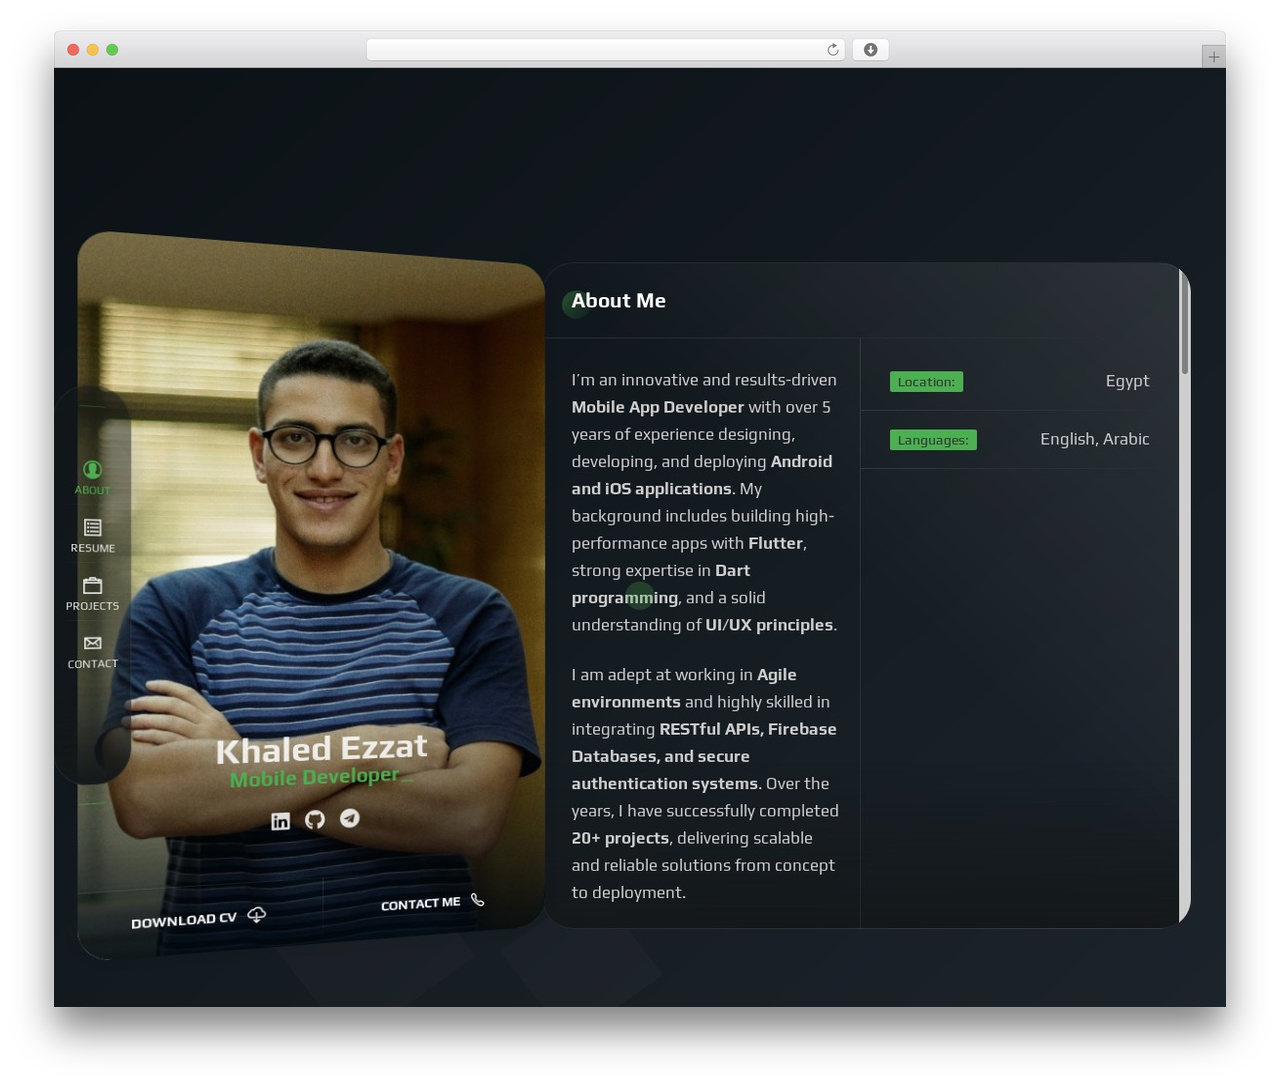Add a new browser tab
The width and height of the screenshot is (1280, 1084).
[x=1213, y=57]
